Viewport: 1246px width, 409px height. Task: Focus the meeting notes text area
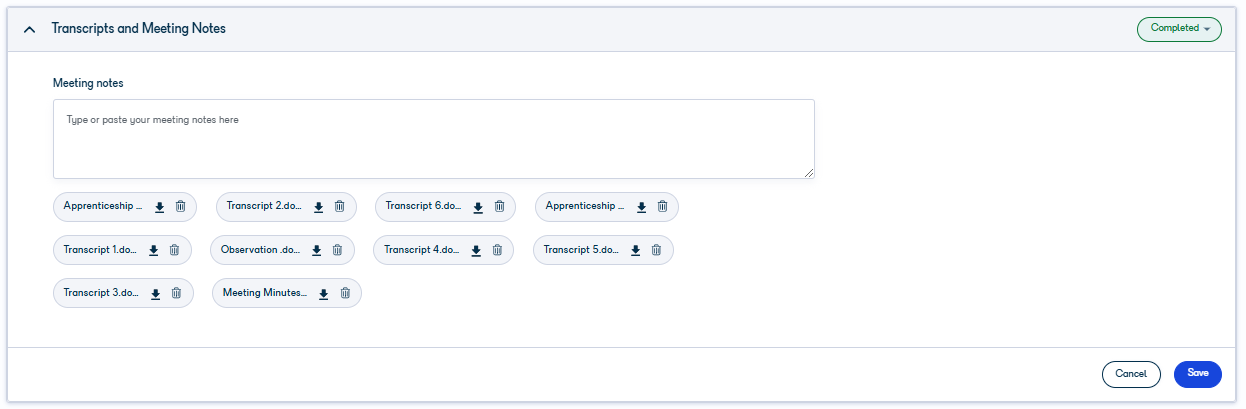click(x=434, y=139)
